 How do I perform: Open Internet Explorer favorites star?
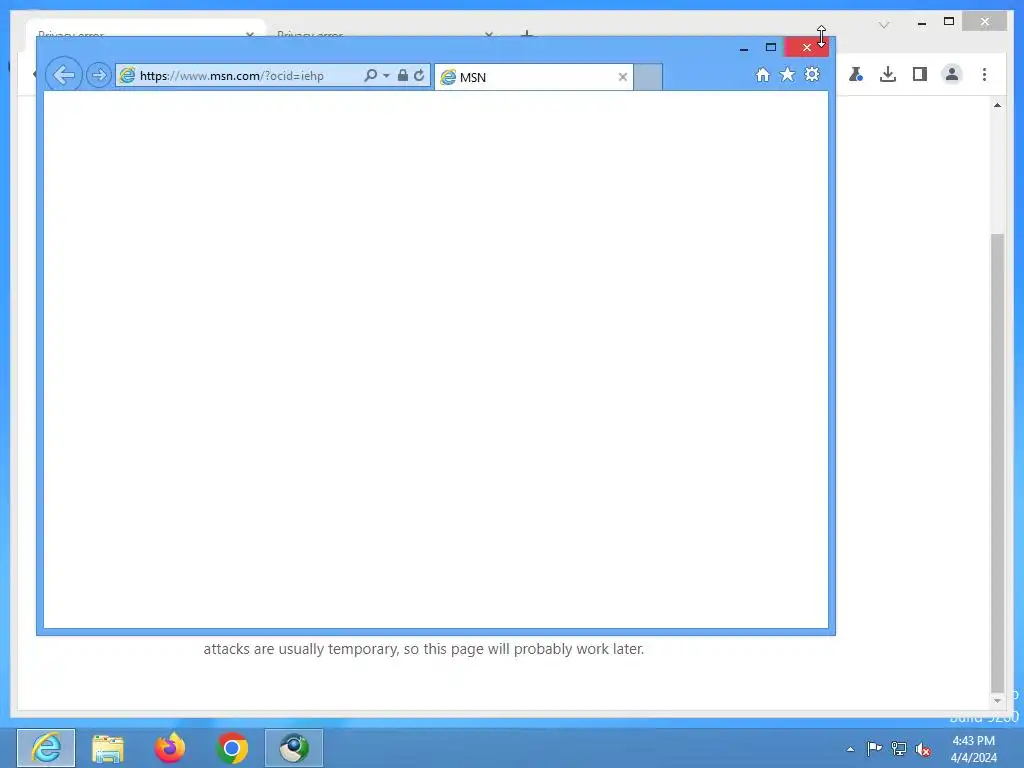click(x=788, y=74)
